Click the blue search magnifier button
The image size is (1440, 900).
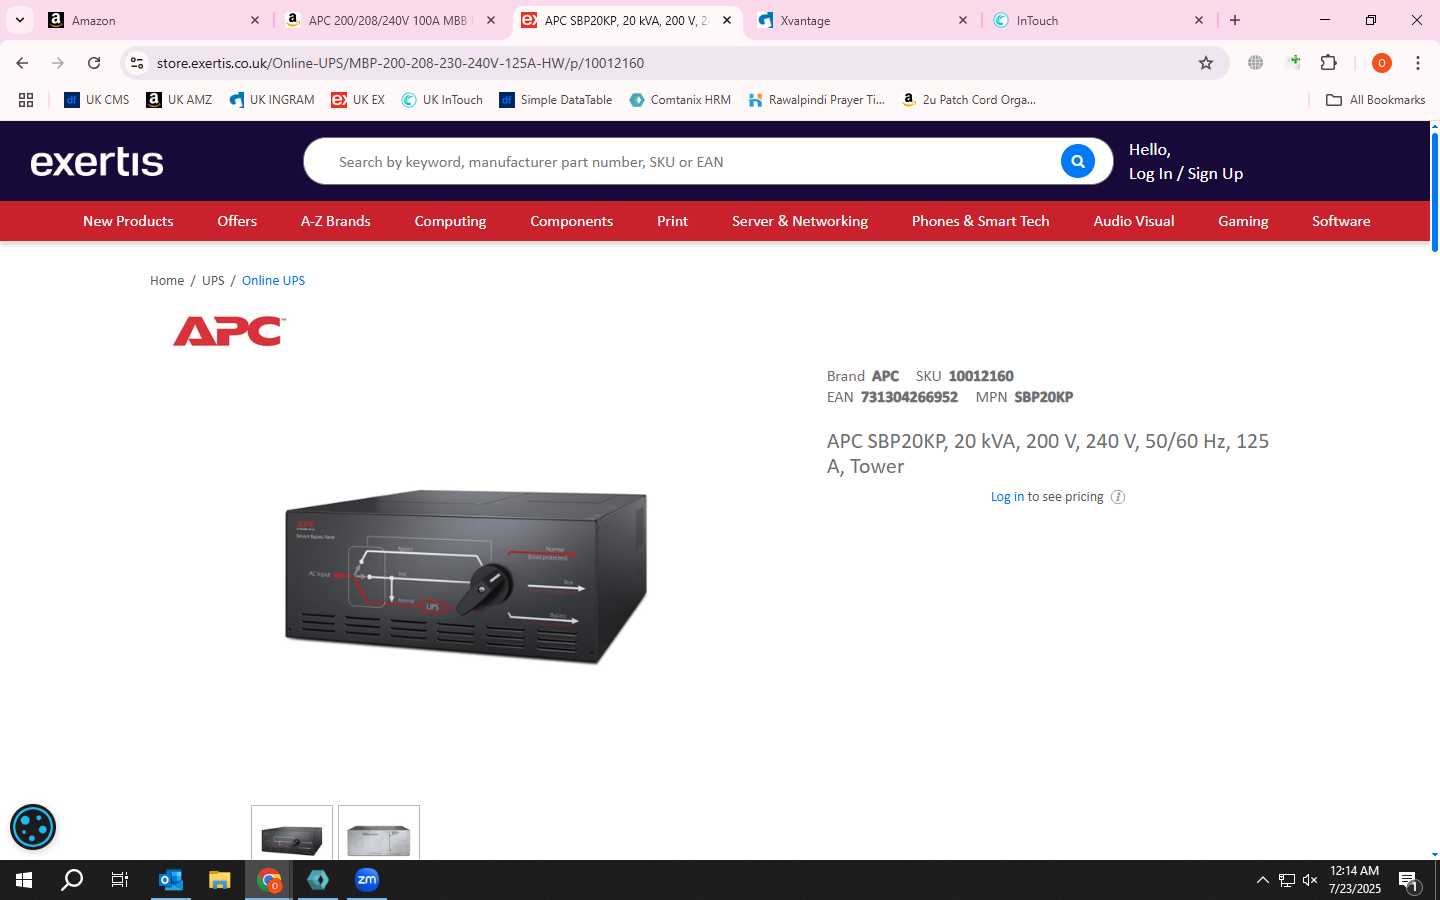coord(1077,161)
